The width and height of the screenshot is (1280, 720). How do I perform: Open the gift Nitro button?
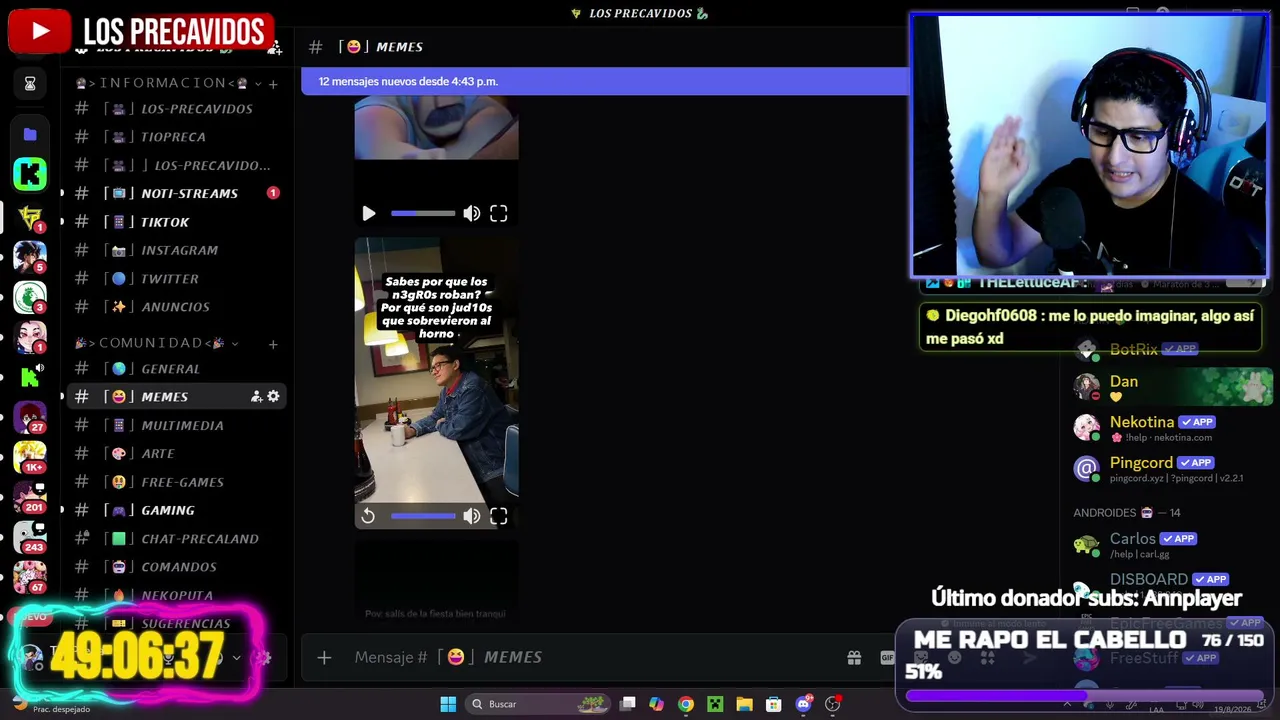point(854,657)
